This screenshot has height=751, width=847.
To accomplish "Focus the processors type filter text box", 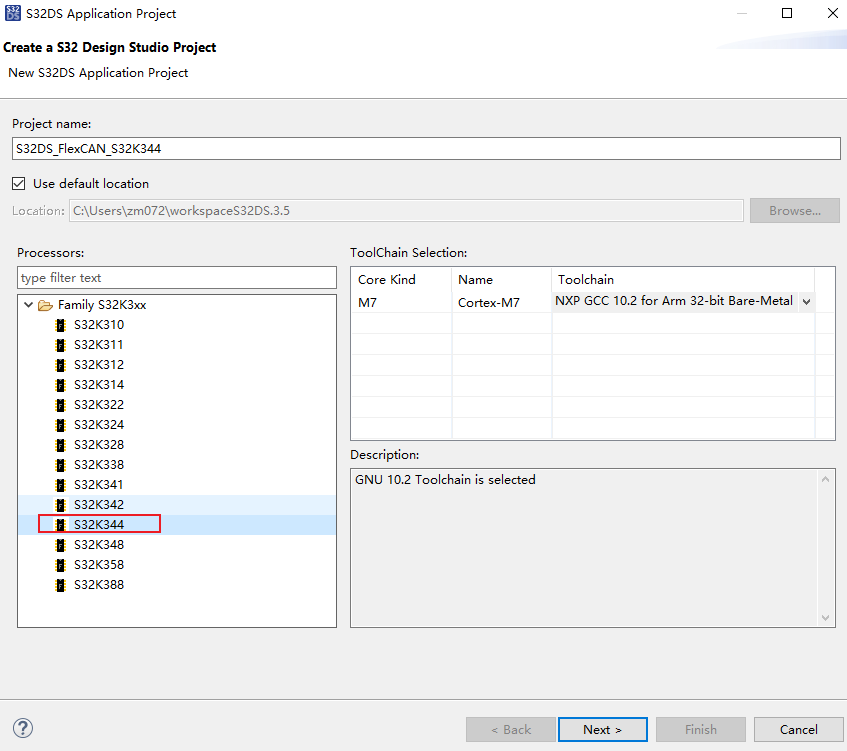I will coord(177,278).
